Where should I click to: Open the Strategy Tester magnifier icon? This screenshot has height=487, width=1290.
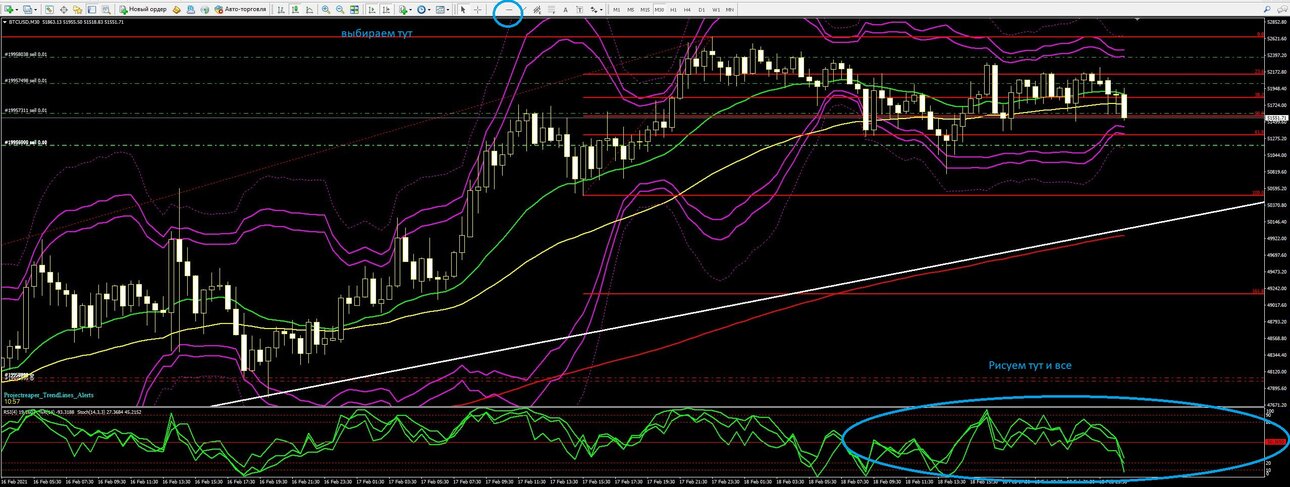[x=106, y=9]
